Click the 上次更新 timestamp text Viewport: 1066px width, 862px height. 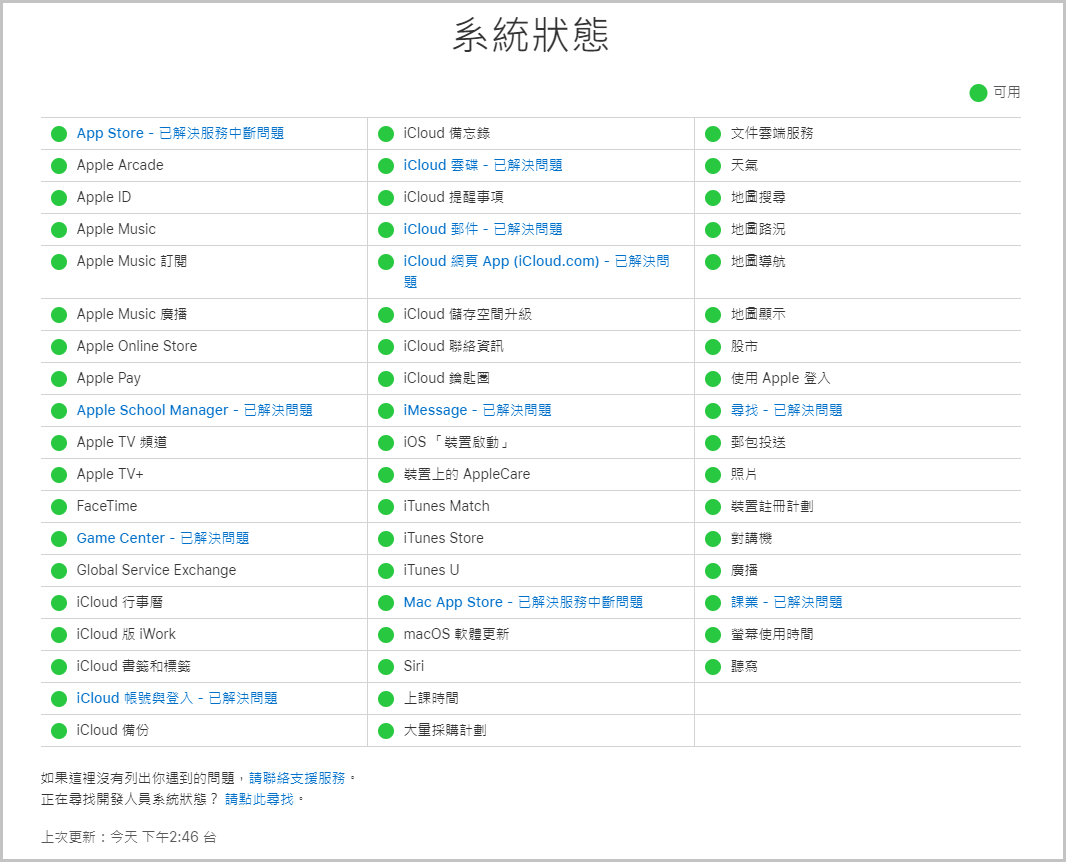pos(128,837)
